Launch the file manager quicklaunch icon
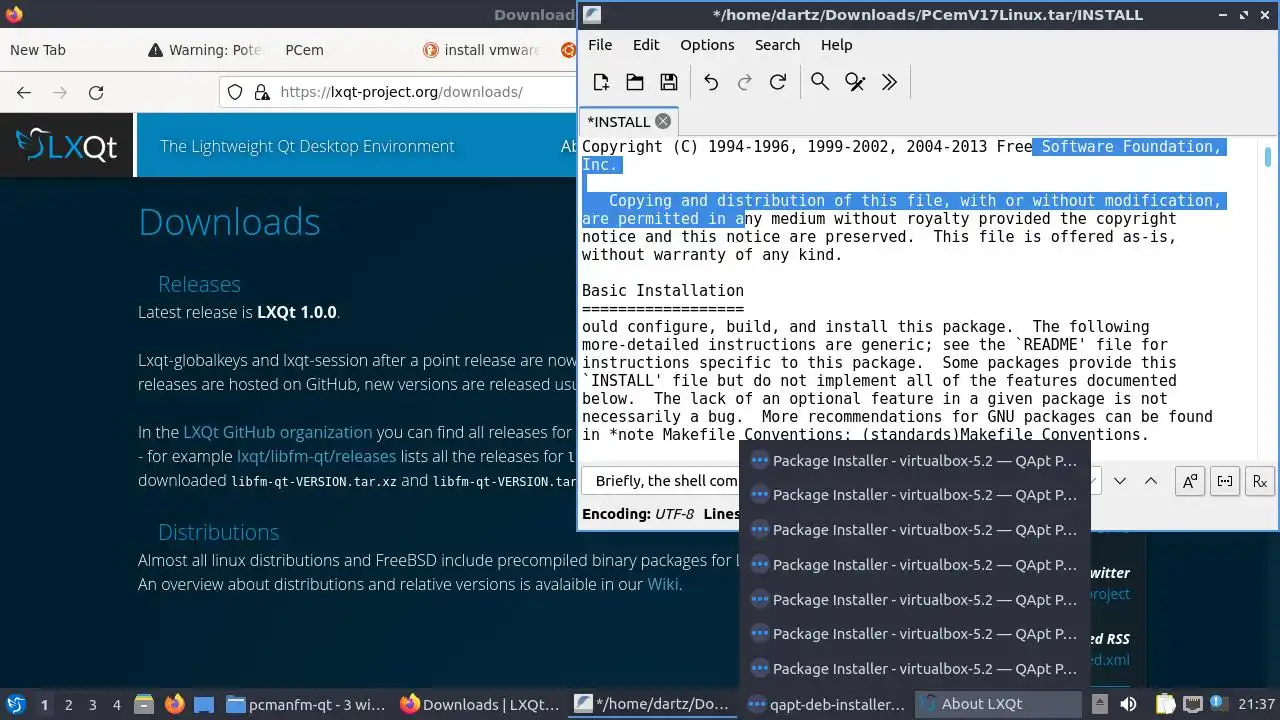The height and width of the screenshot is (720, 1280). coord(143,704)
